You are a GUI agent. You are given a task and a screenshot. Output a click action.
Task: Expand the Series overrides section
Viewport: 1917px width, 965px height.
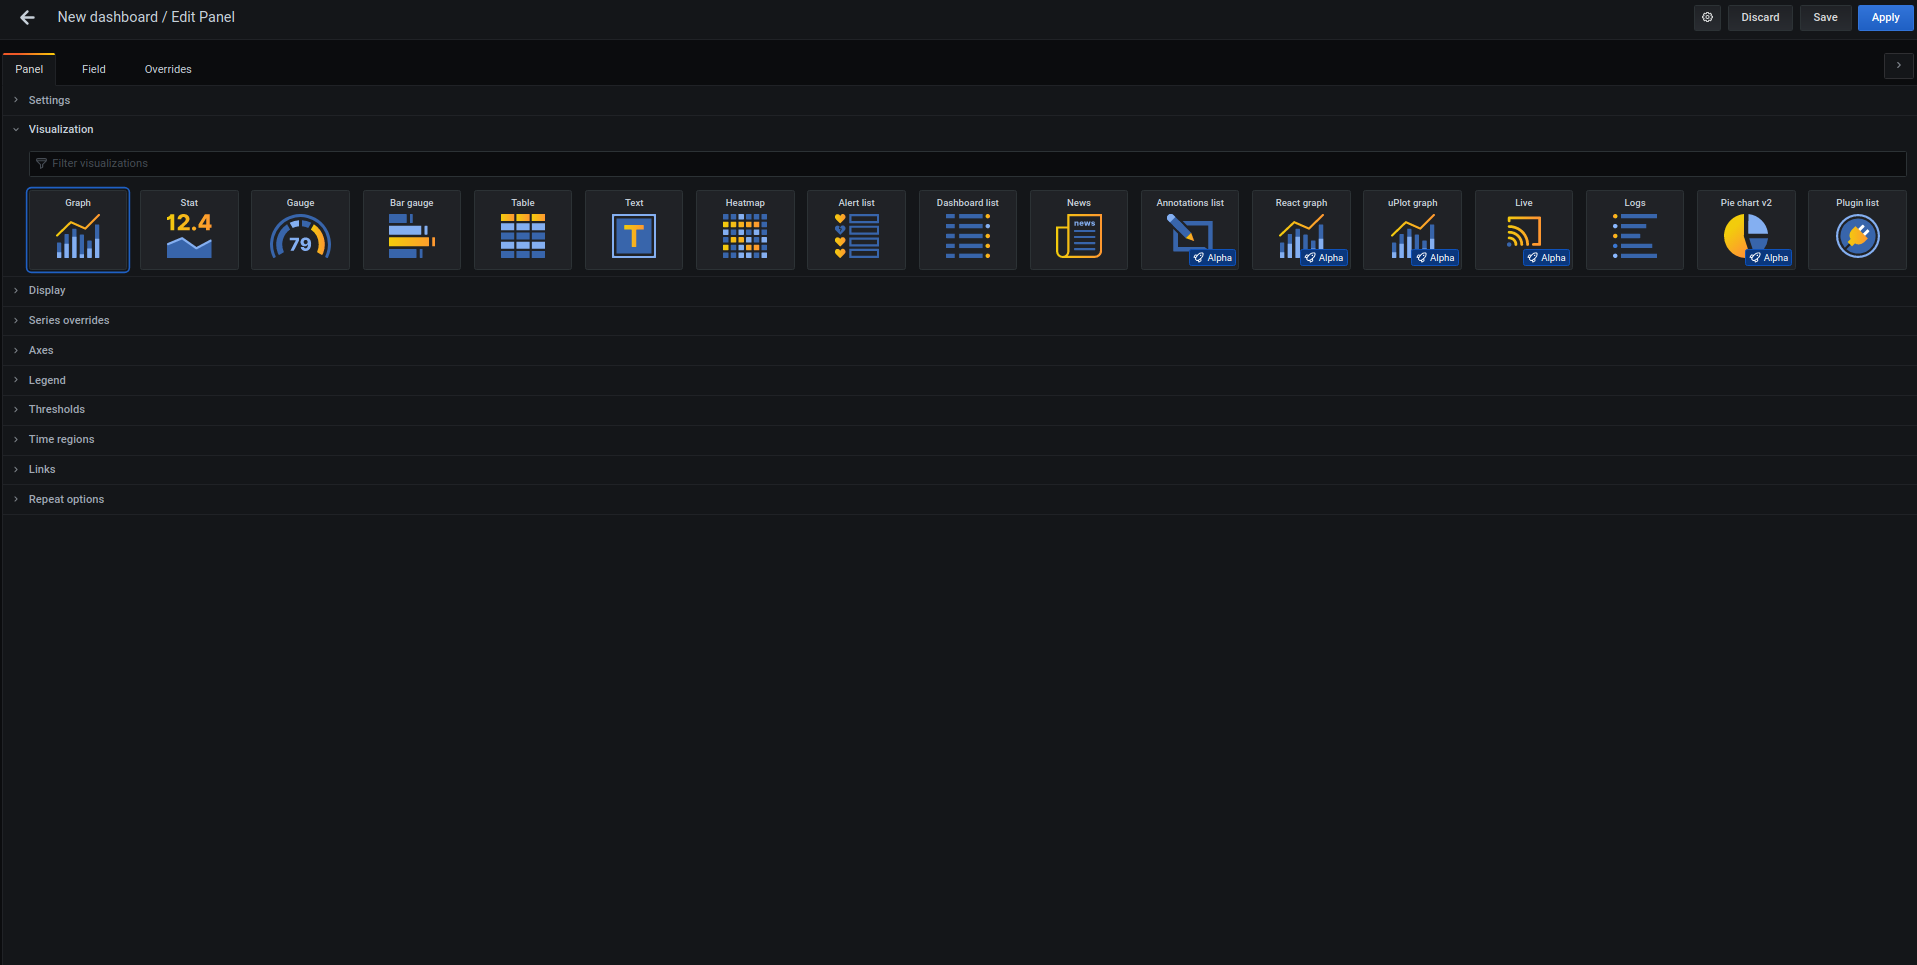pos(958,320)
